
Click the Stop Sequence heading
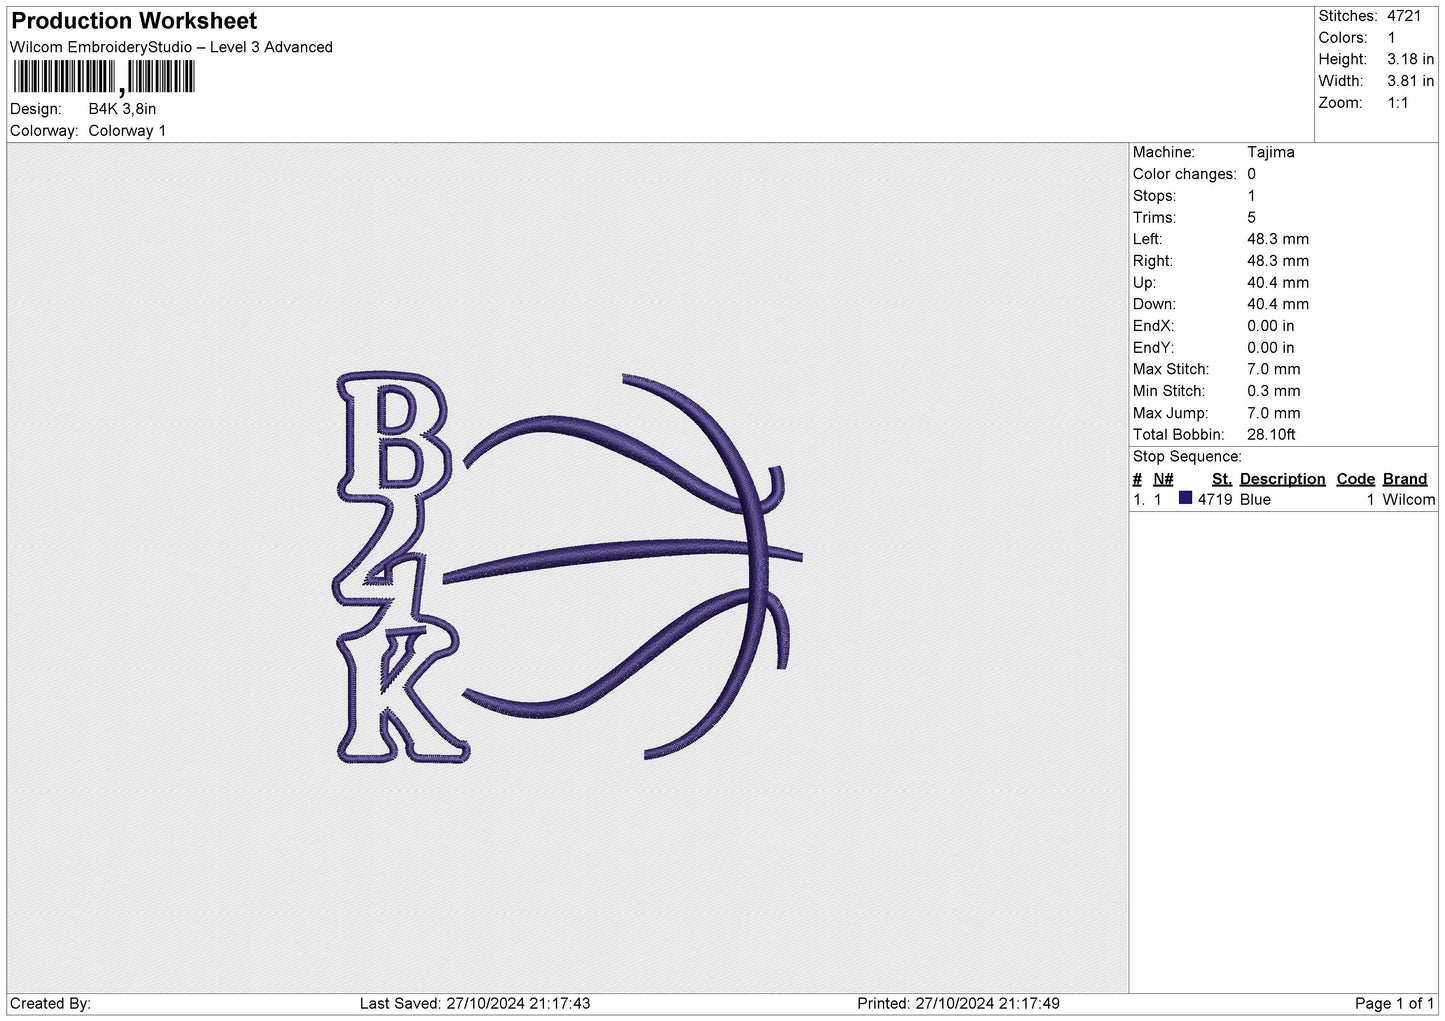click(x=1187, y=457)
